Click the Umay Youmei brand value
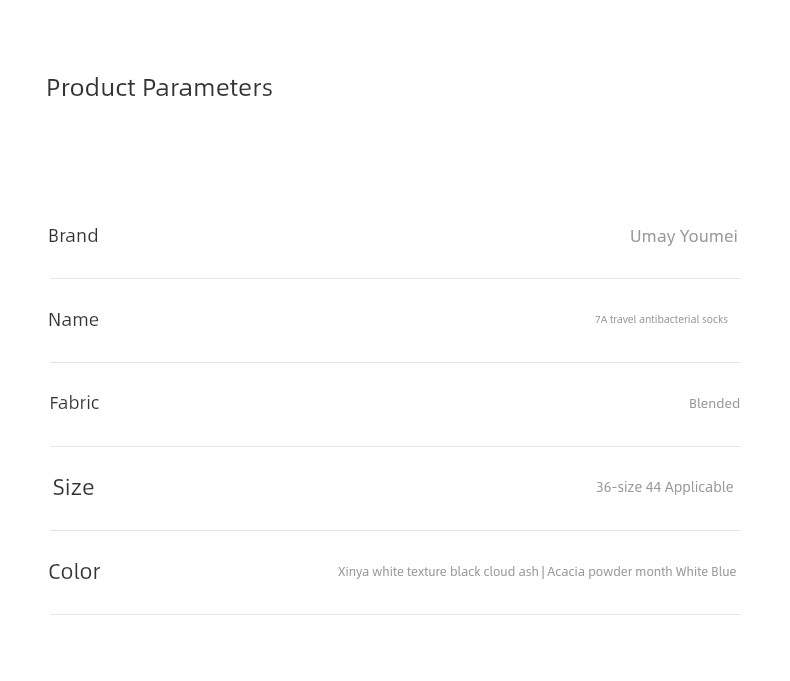 pos(683,236)
